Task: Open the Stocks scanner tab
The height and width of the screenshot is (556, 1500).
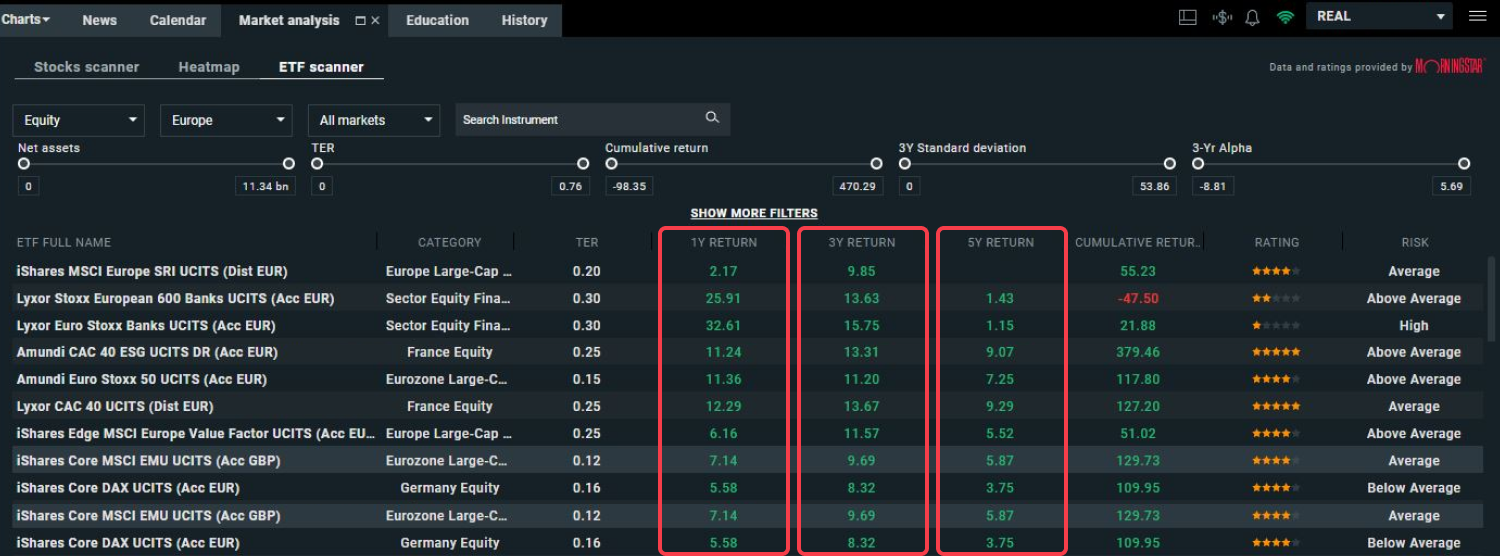Action: click(86, 67)
